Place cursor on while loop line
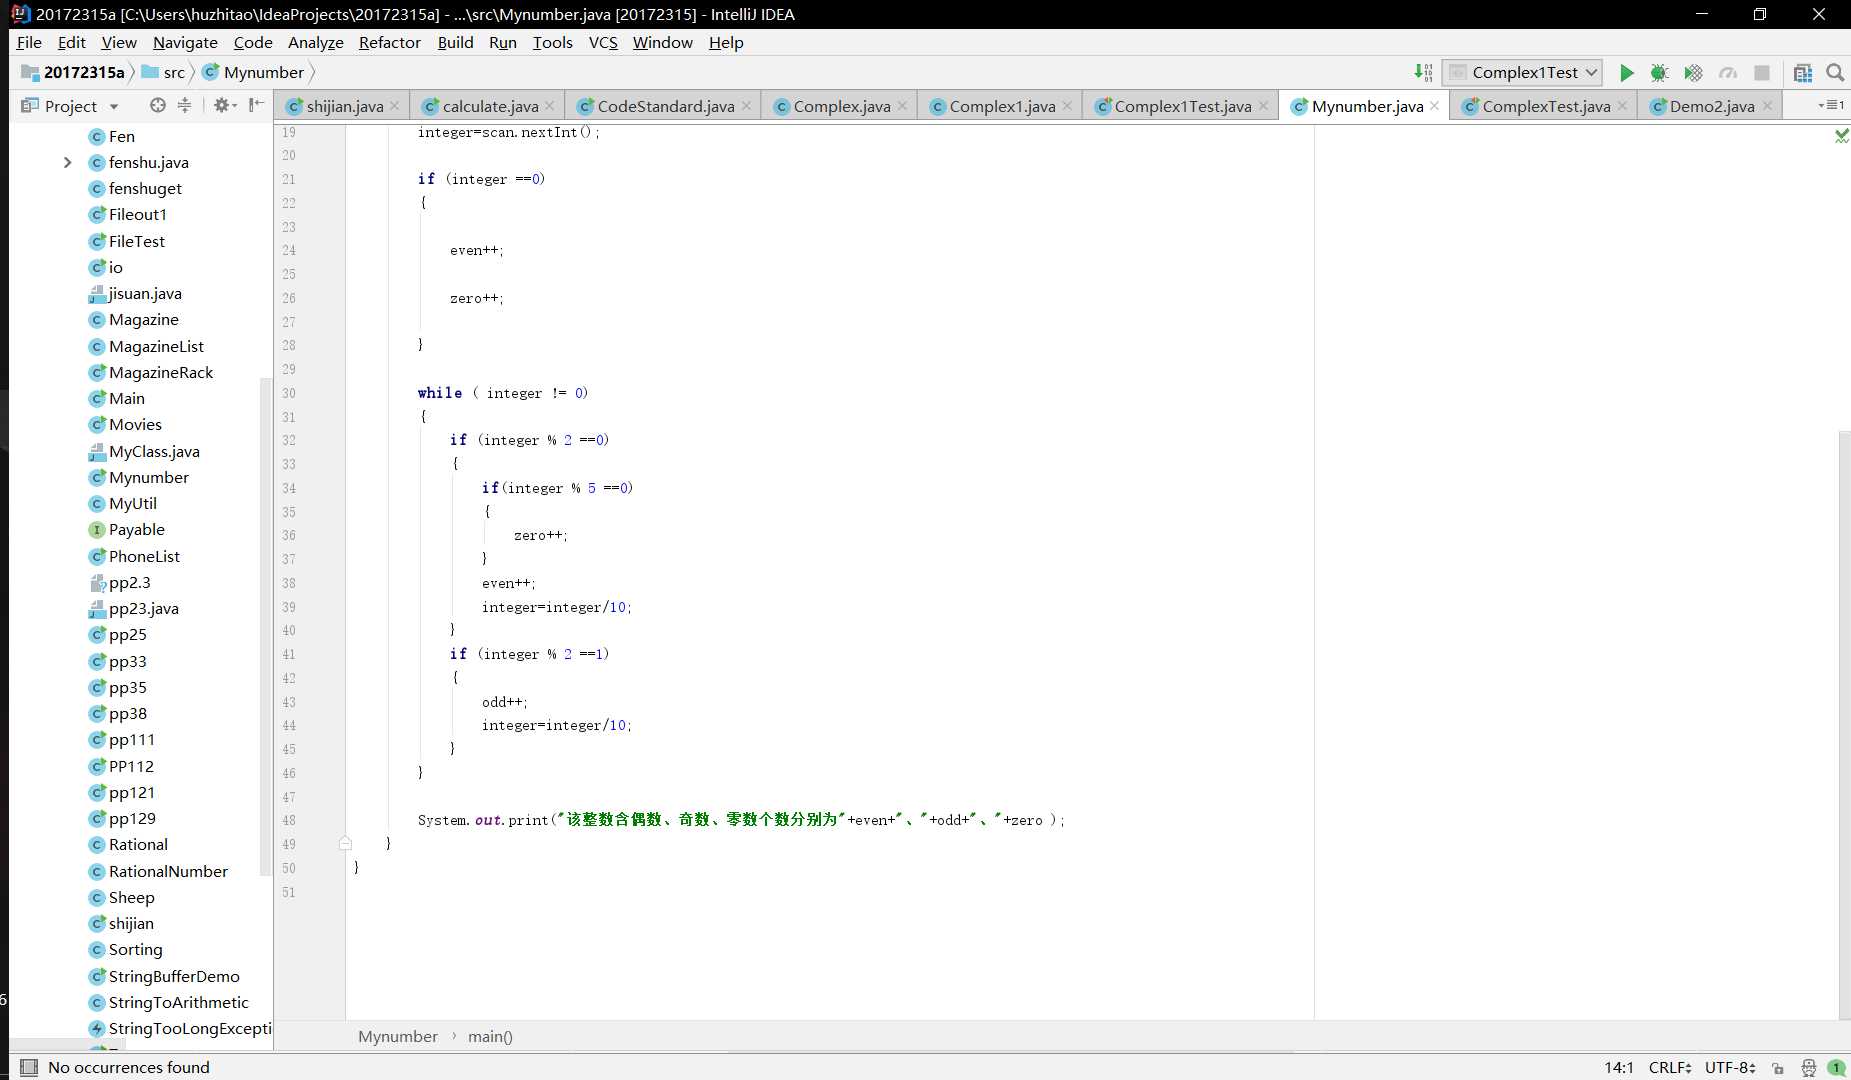1851x1080 pixels. click(502, 393)
